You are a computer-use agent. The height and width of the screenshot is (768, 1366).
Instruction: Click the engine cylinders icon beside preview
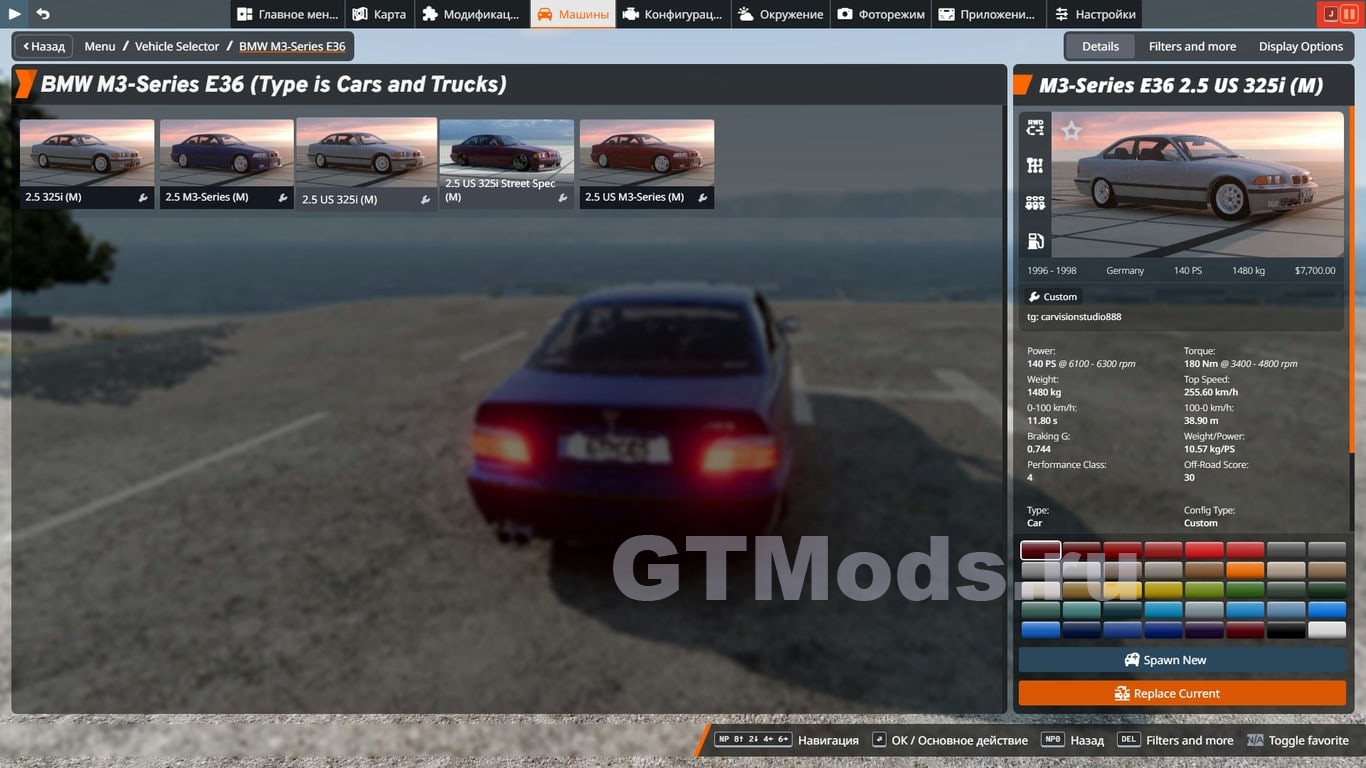[x=1035, y=203]
